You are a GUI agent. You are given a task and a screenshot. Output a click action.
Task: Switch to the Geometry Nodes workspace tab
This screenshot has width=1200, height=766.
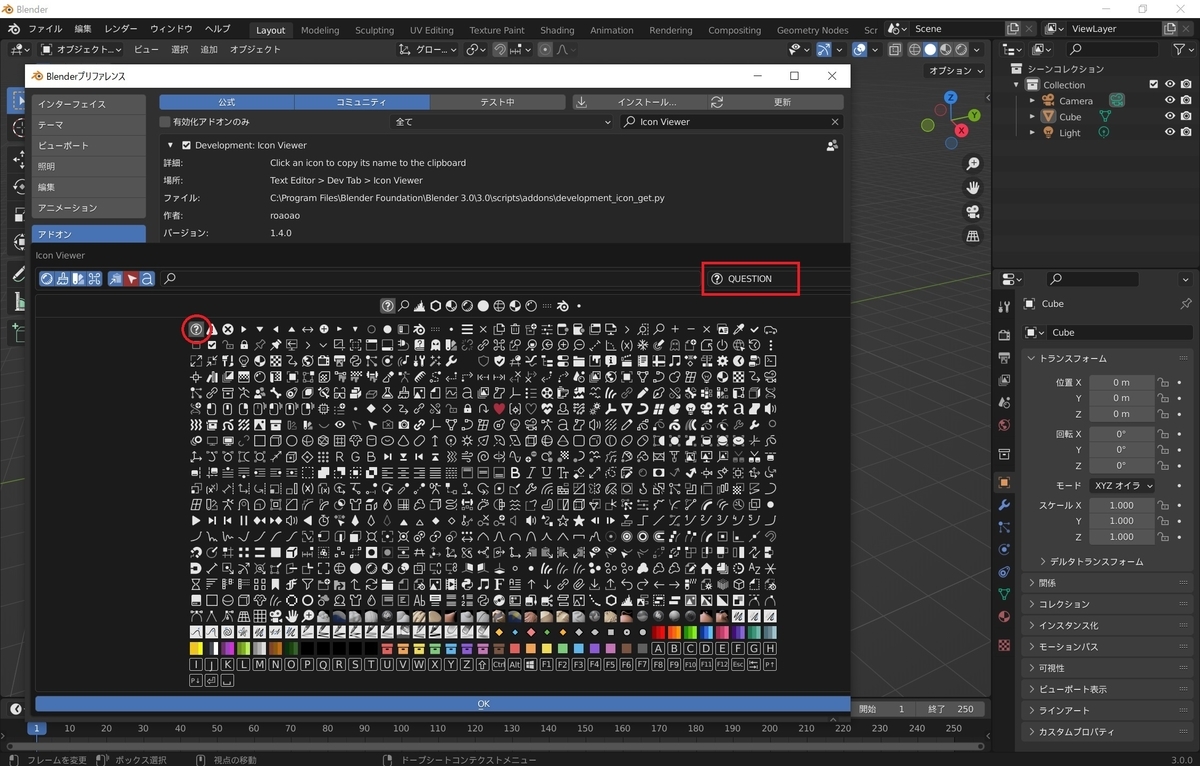tap(812, 30)
